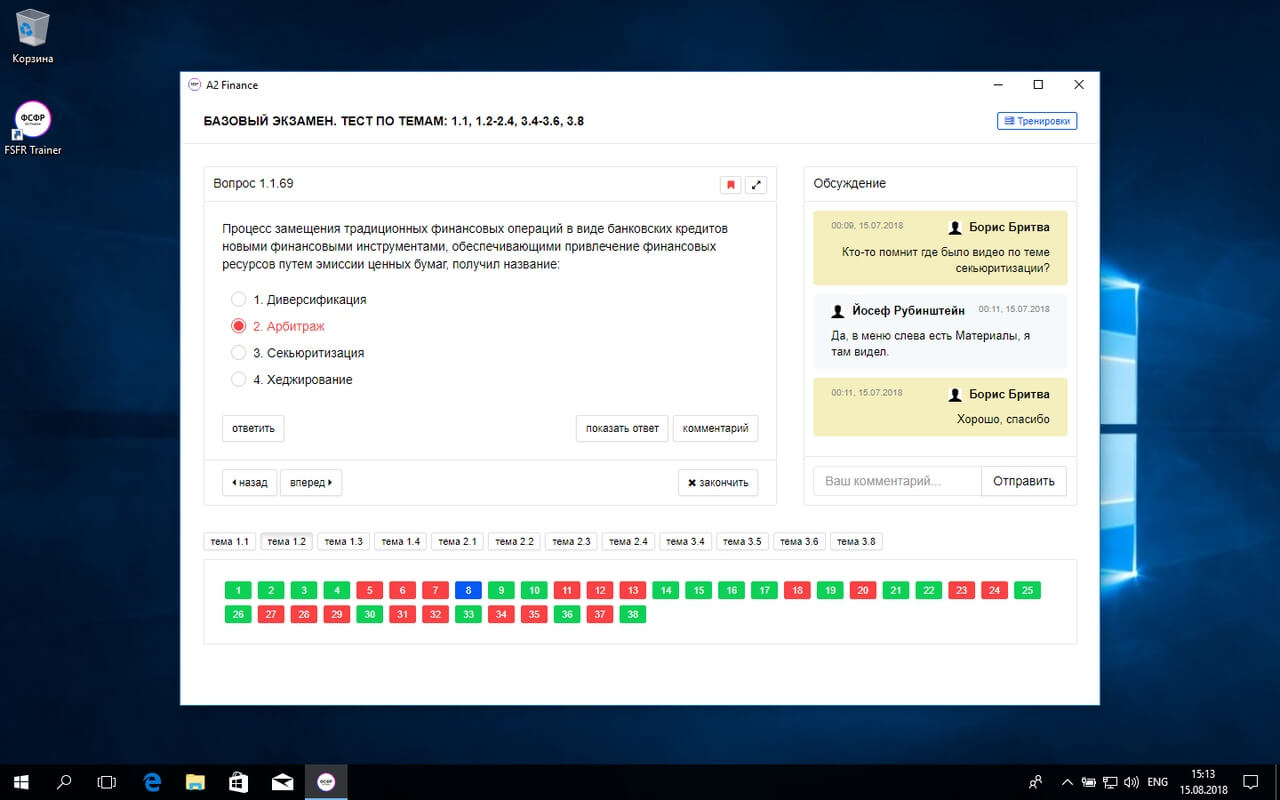
Task: Open Mail app in taskbar
Action: [x=282, y=782]
